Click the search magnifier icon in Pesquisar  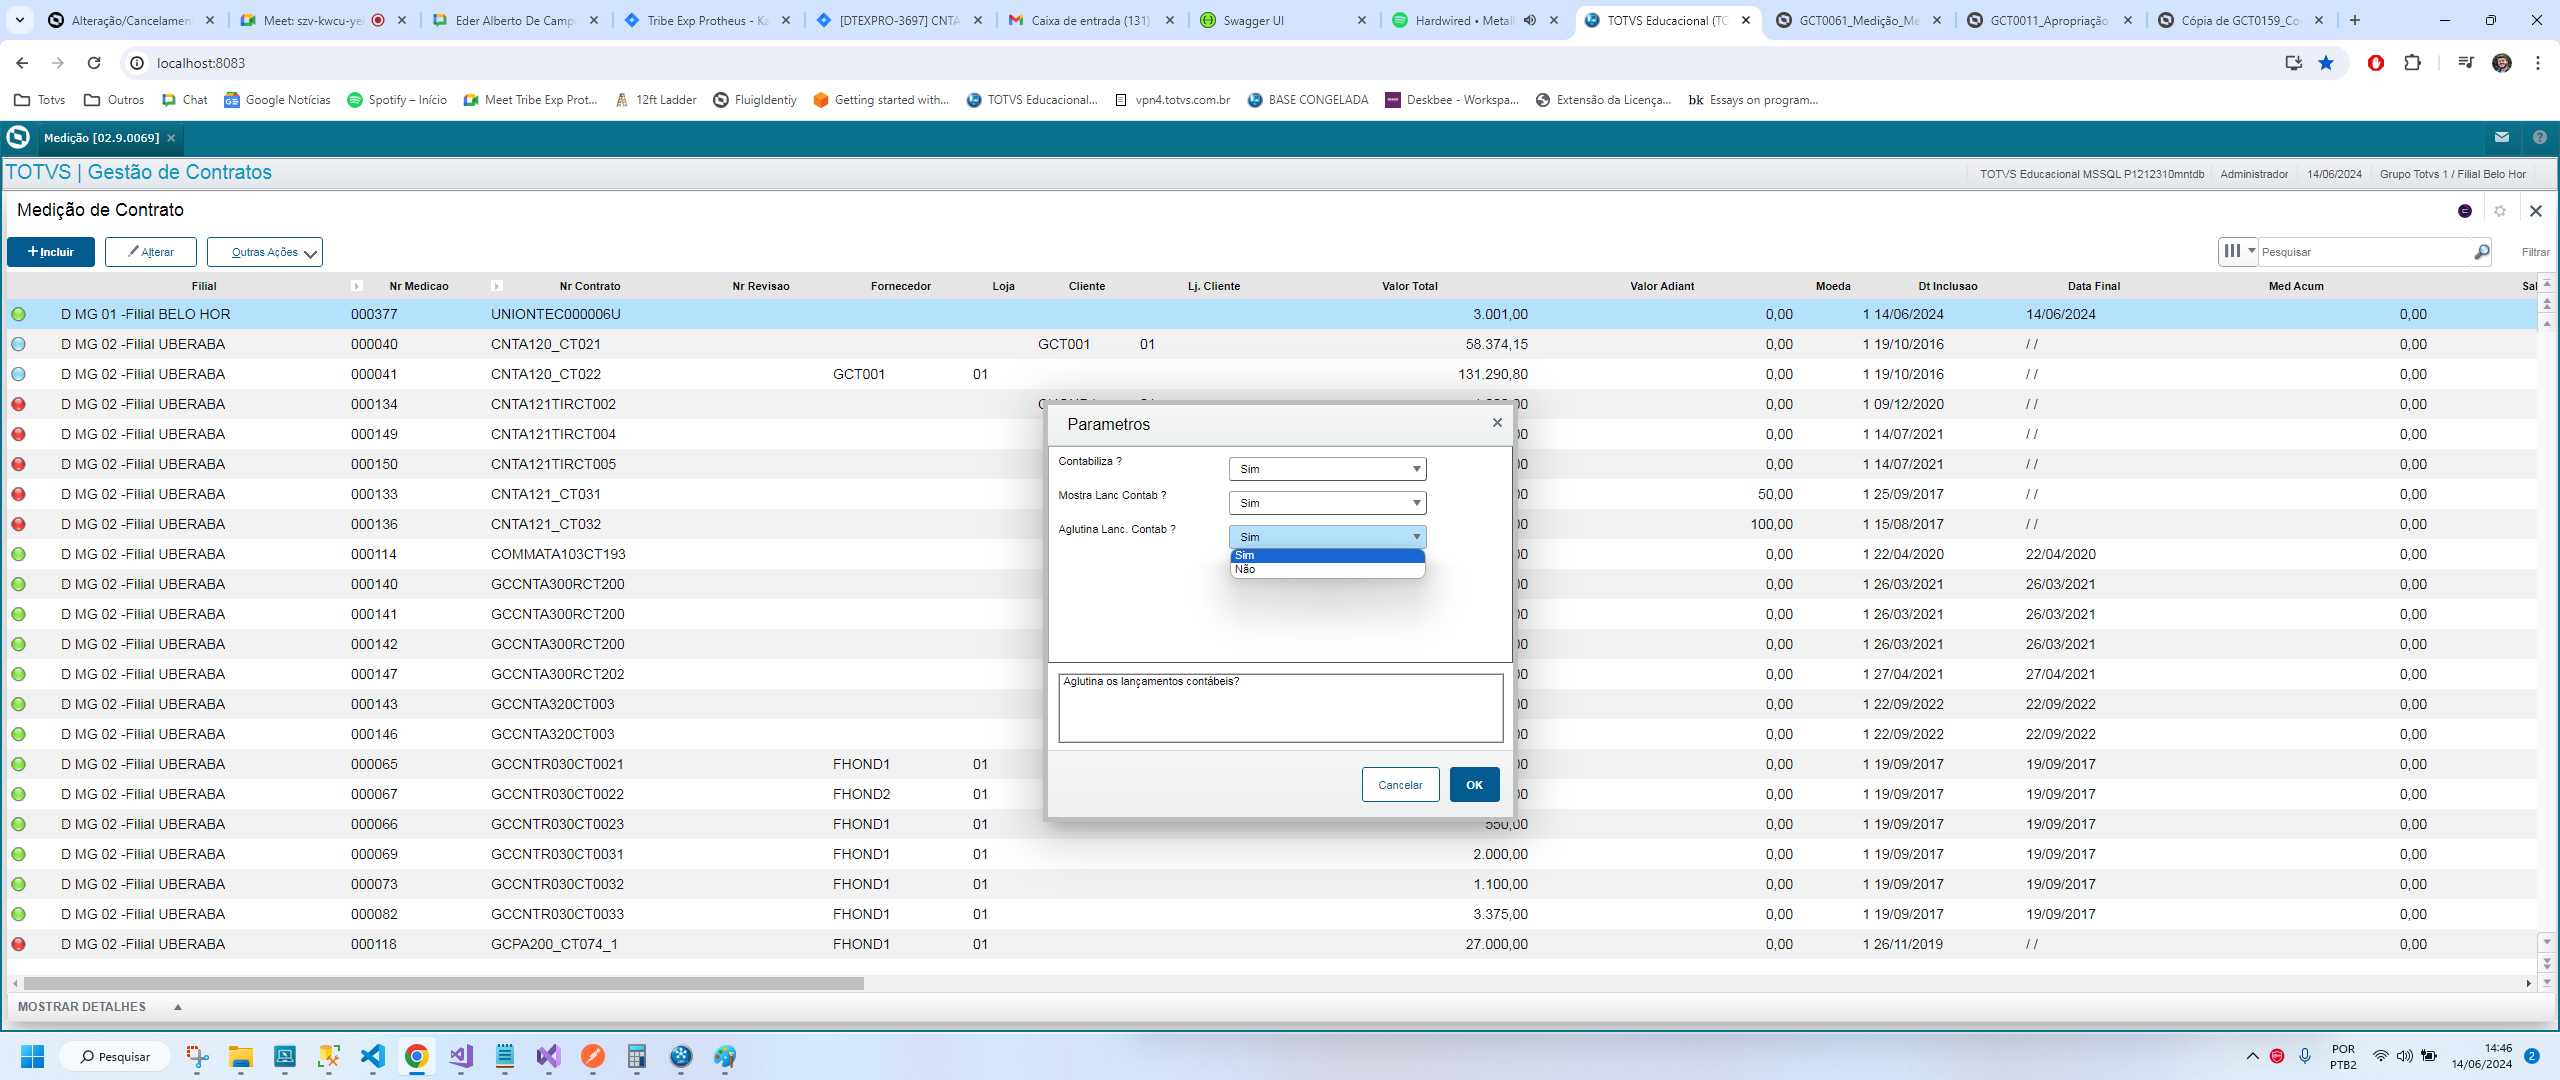click(2481, 252)
